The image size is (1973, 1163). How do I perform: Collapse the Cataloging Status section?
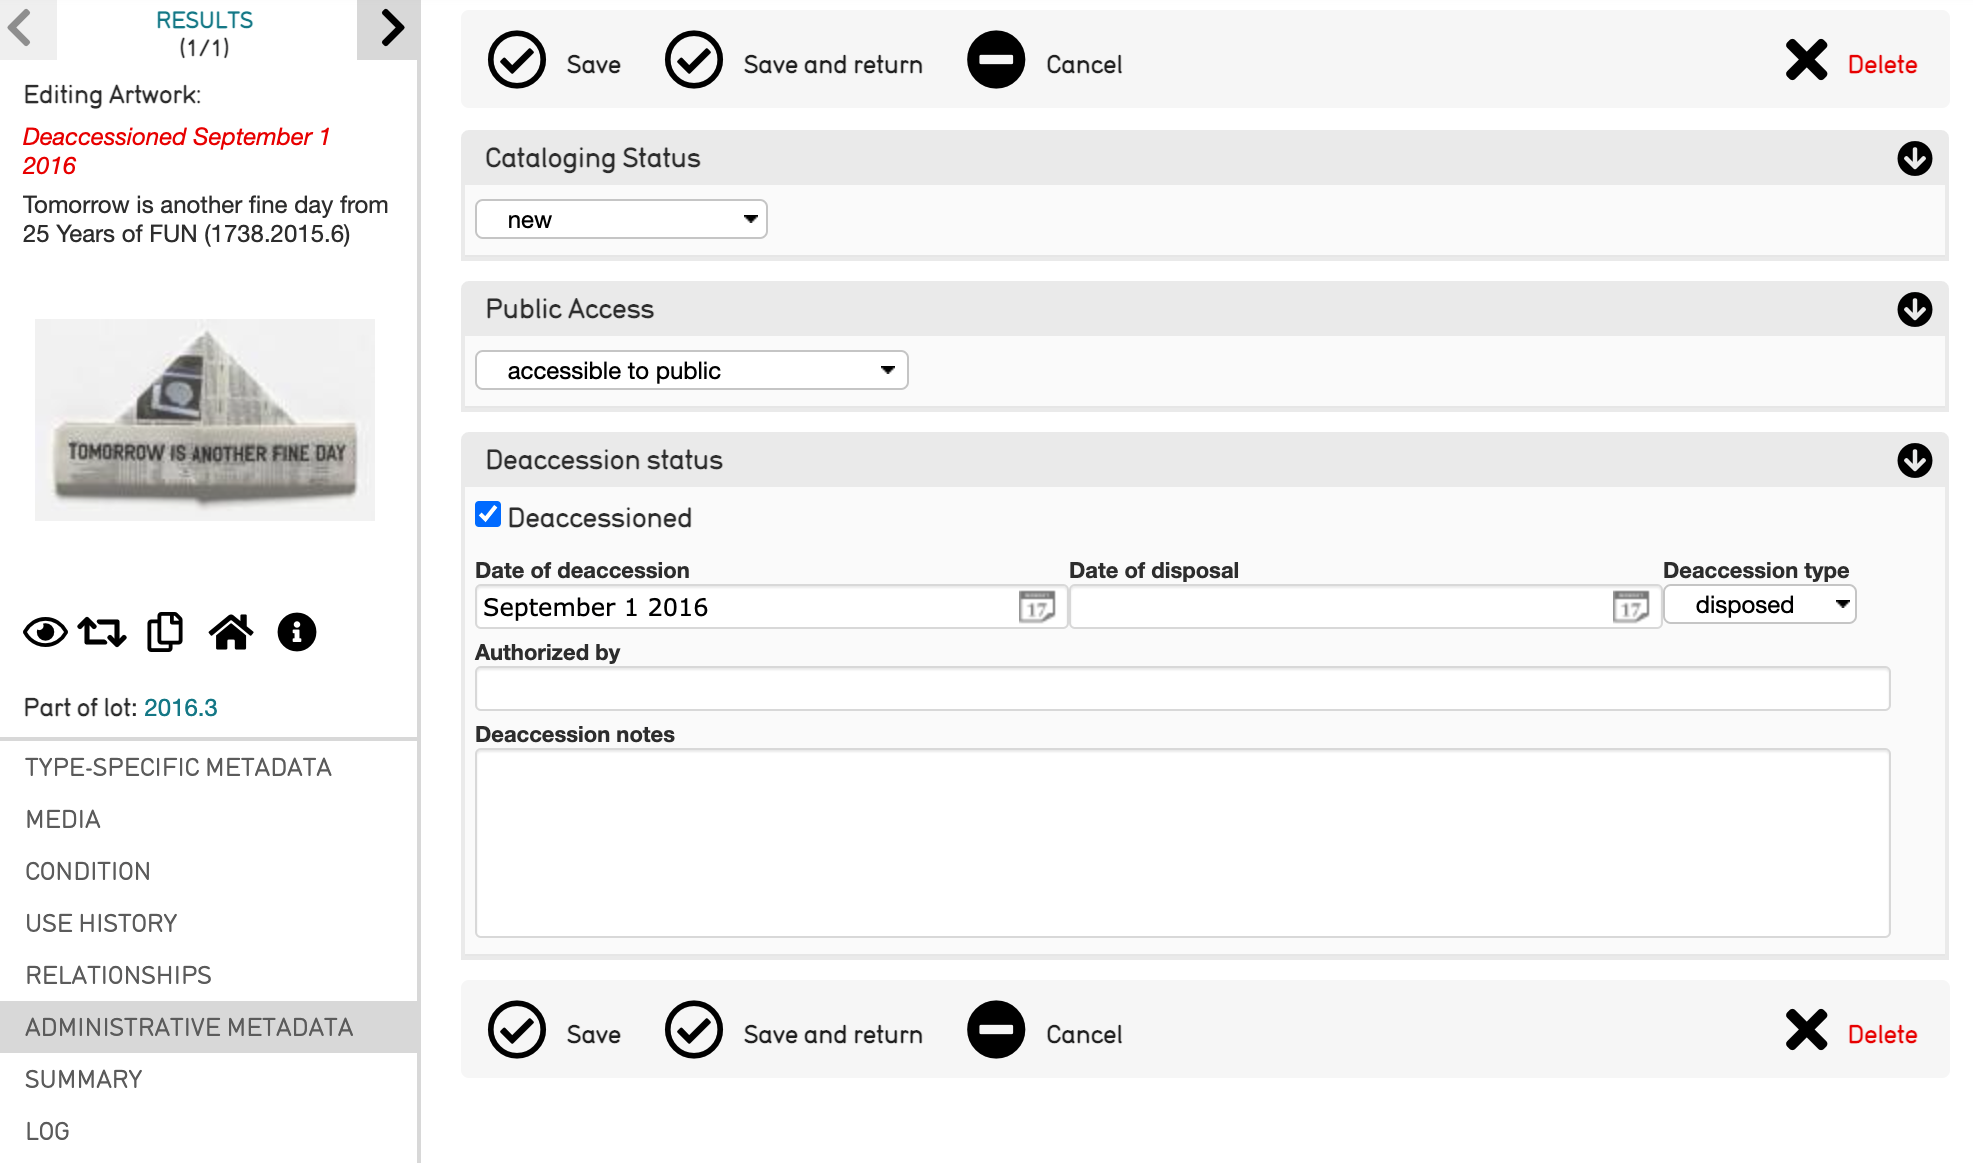click(x=1914, y=158)
